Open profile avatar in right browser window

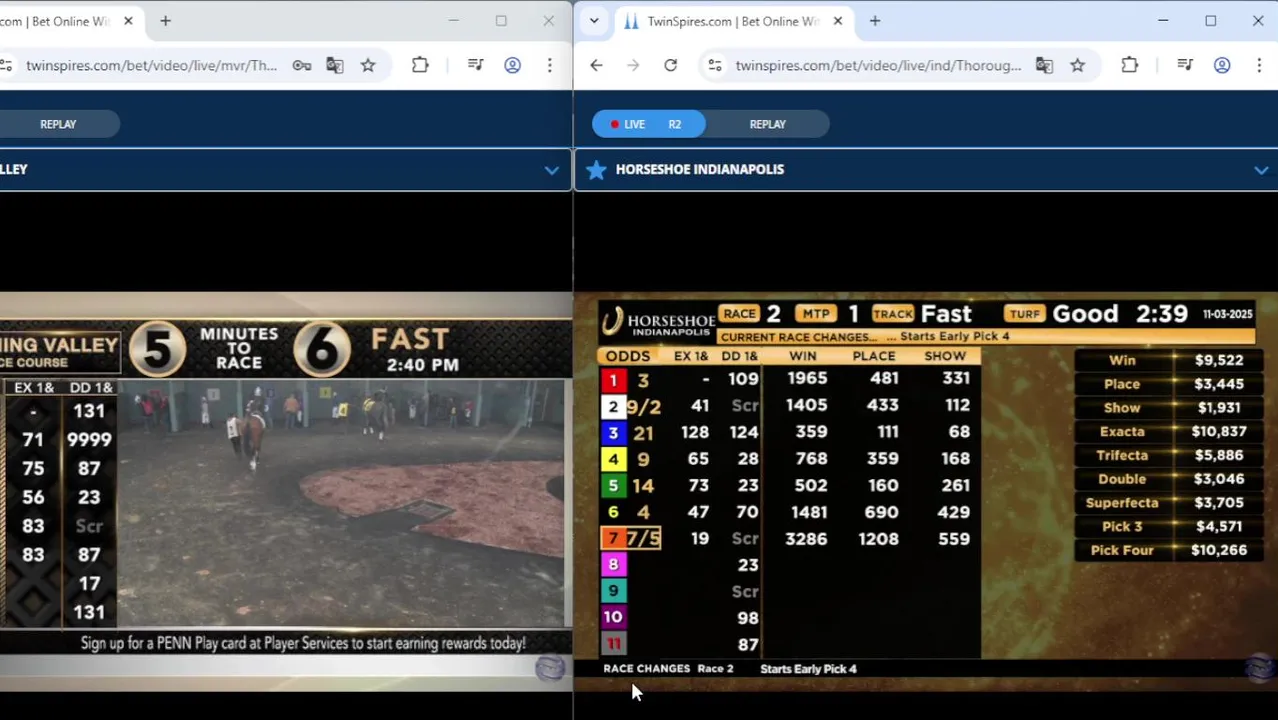tap(1222, 65)
